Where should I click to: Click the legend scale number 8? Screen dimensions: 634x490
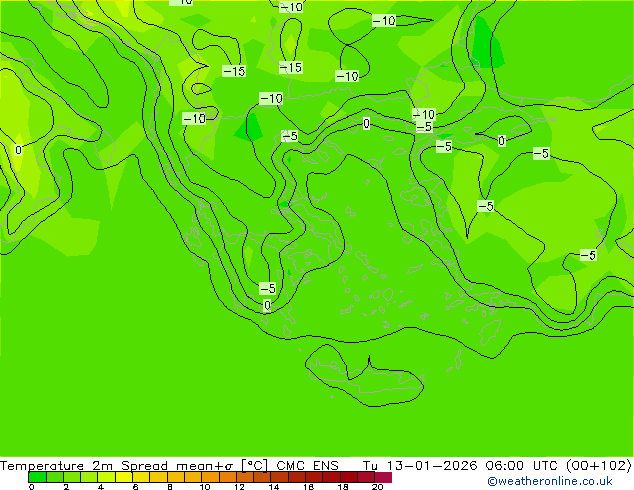point(170,487)
